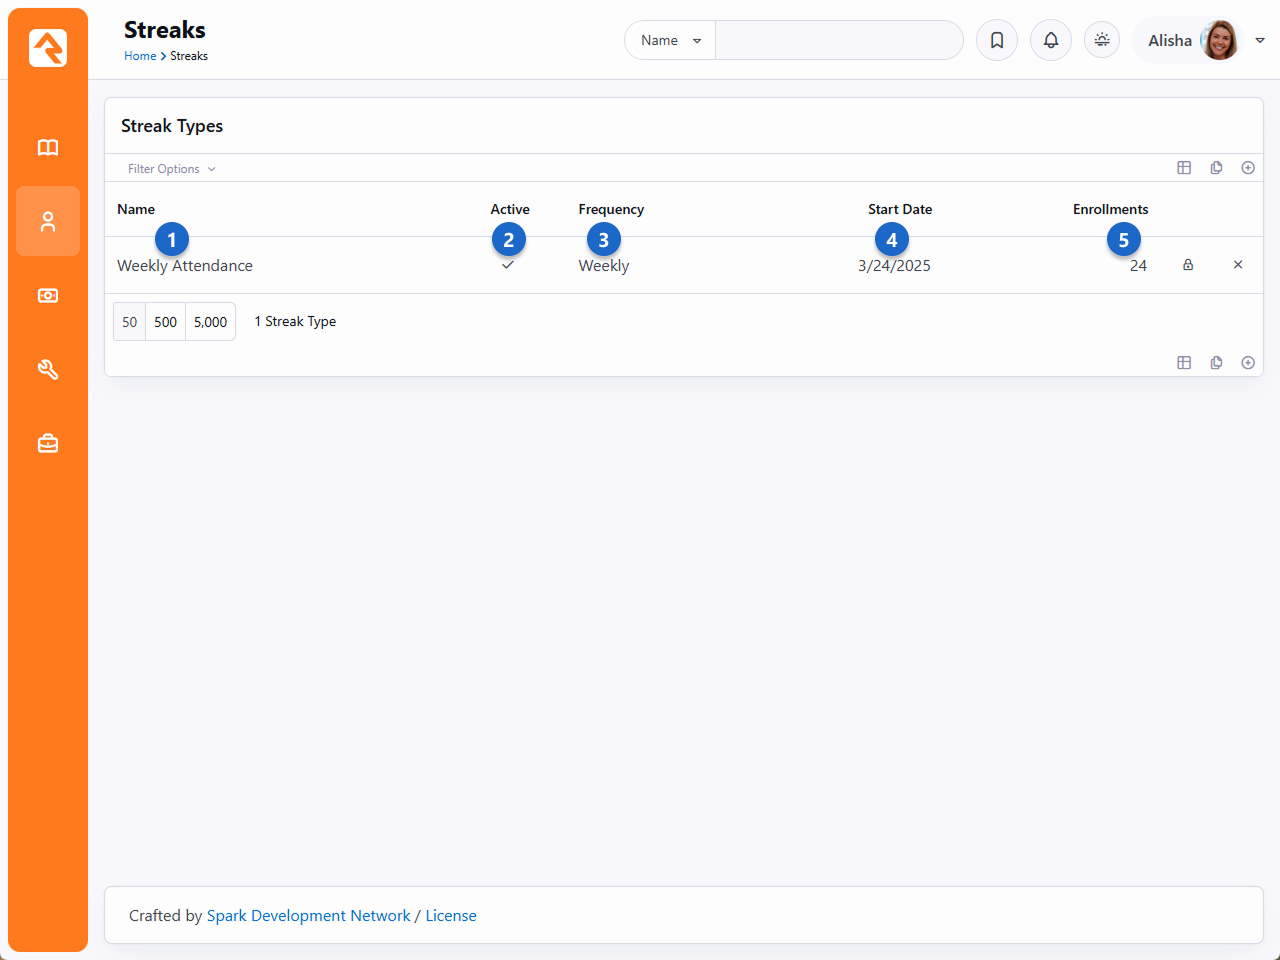Open the Finance money icon in sidebar
Image resolution: width=1280 pixels, height=960 pixels.
pos(48,295)
